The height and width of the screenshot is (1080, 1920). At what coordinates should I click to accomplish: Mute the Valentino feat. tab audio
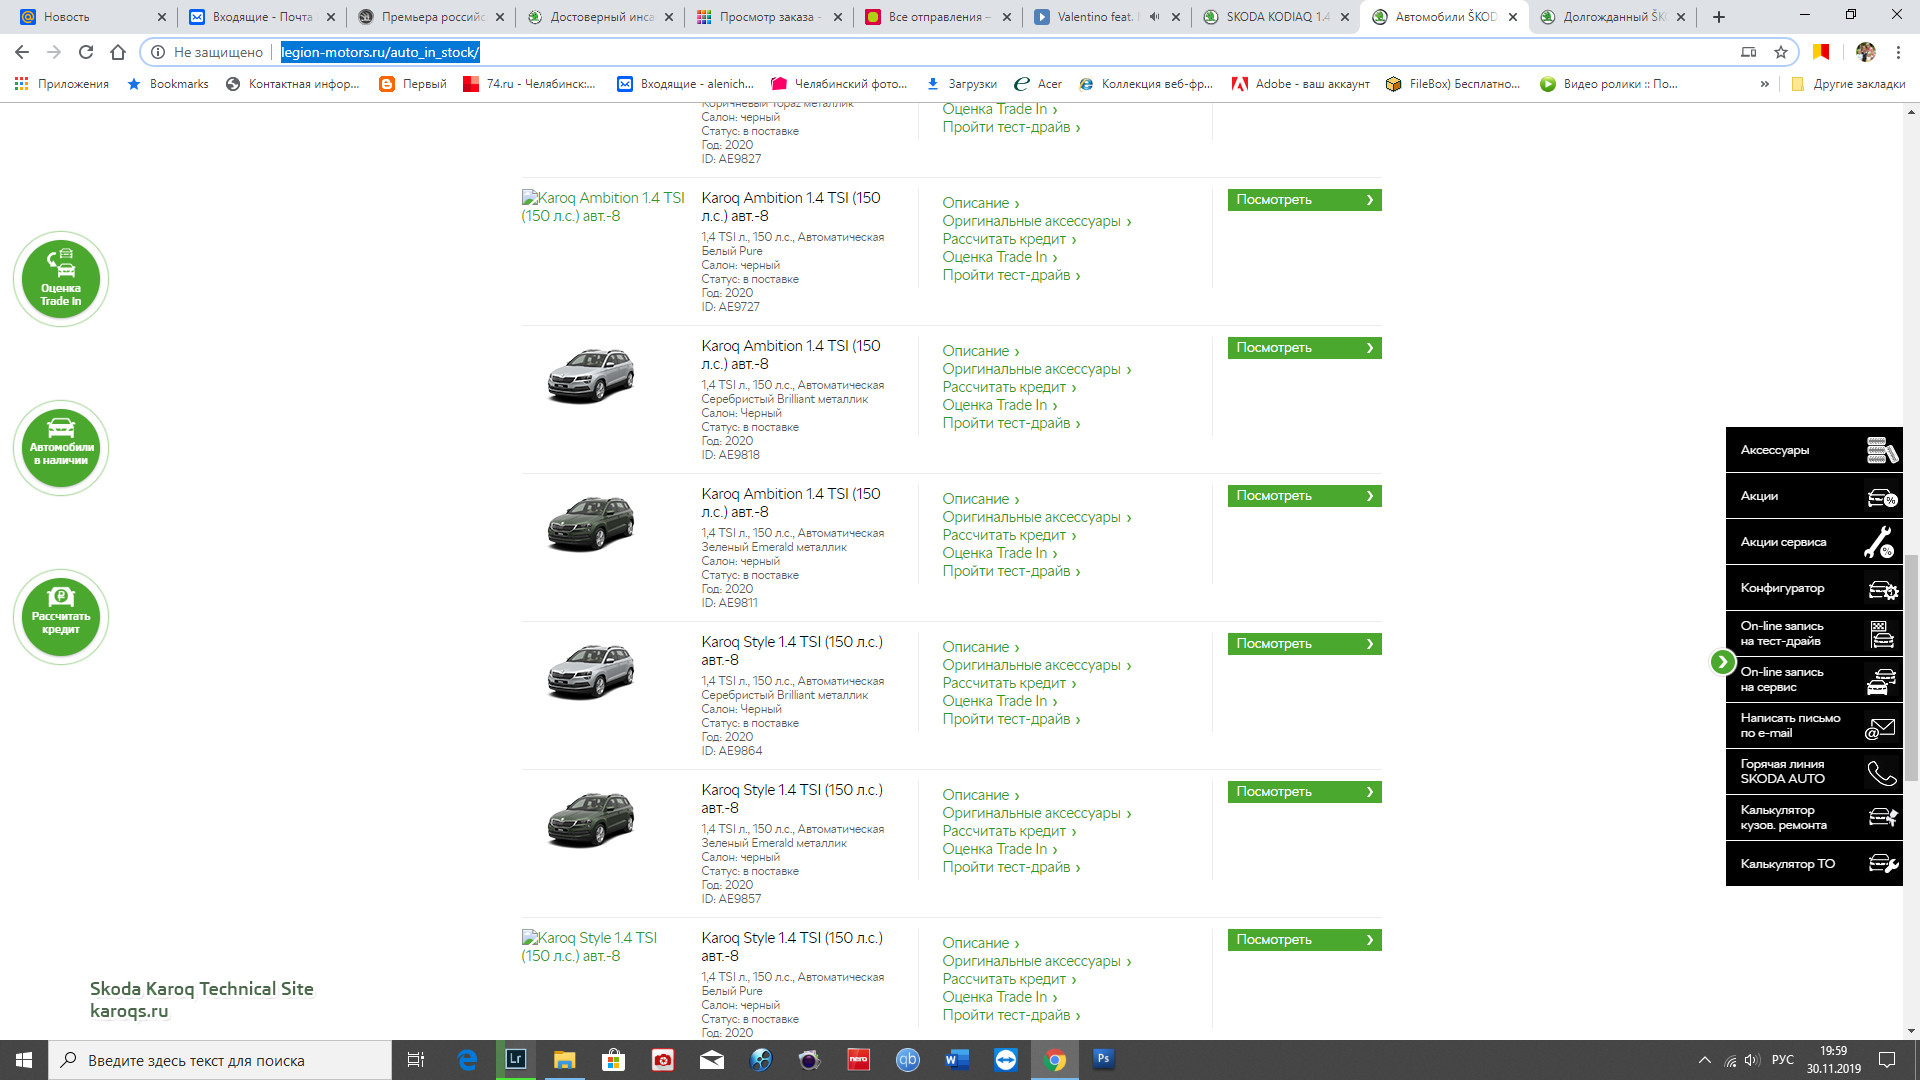(1154, 17)
